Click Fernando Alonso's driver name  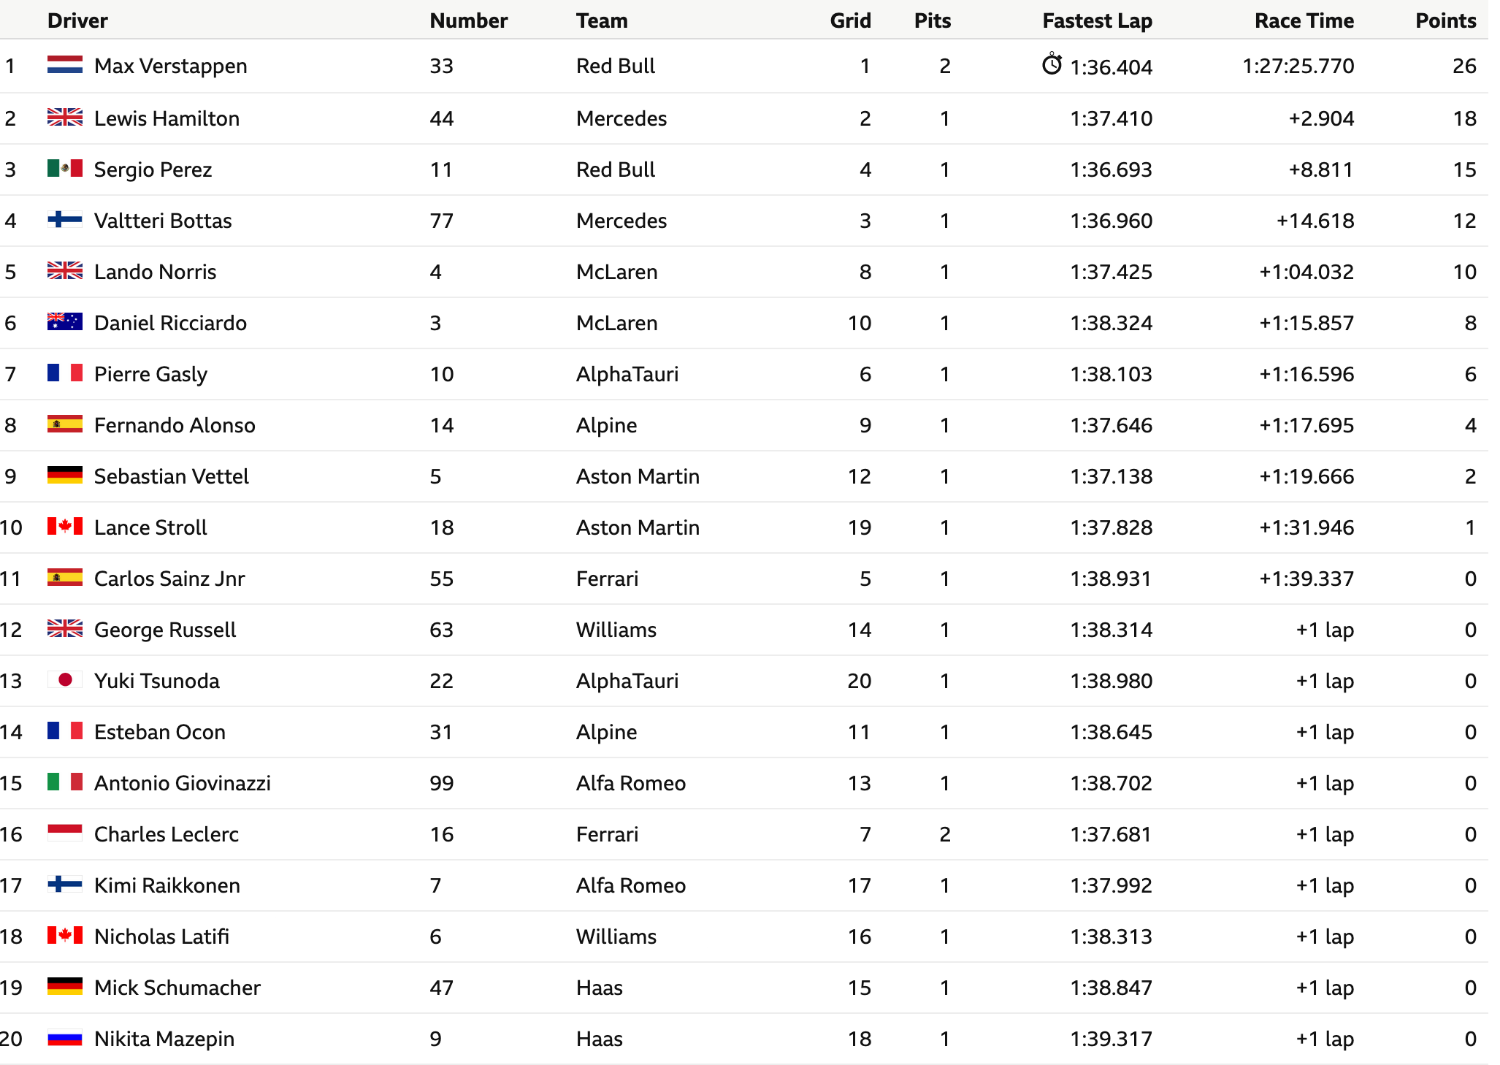click(175, 425)
